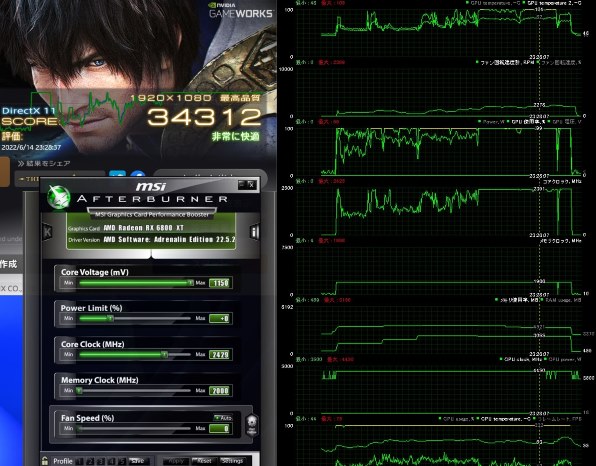Click the Memory Clock value field
This screenshot has width=596, height=466.
click(220, 390)
